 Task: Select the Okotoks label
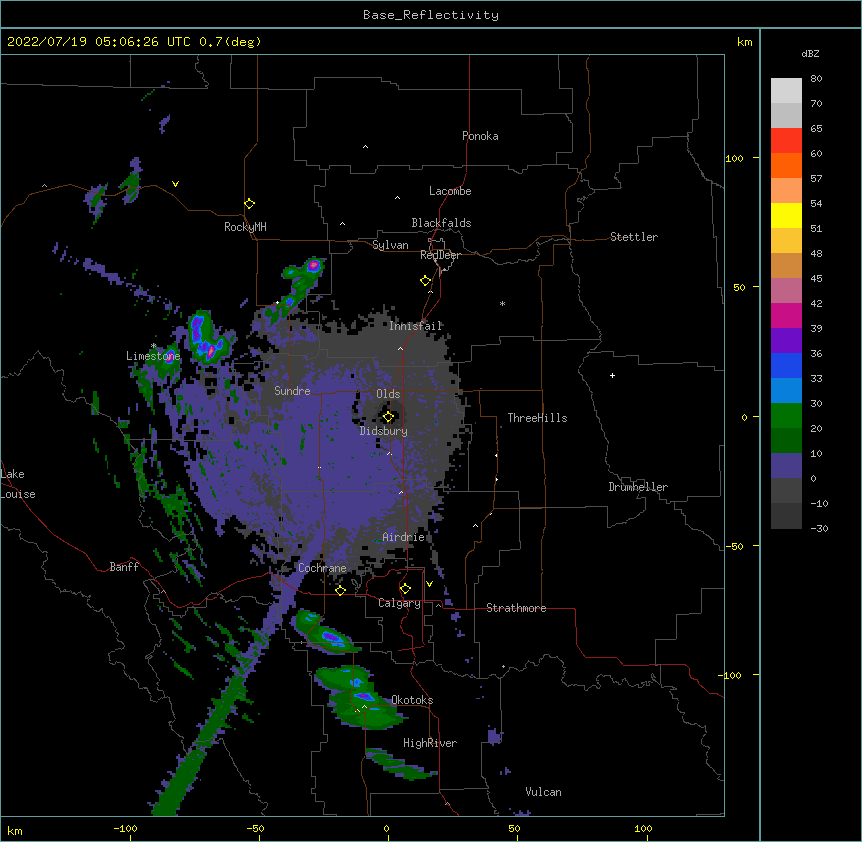[412, 700]
